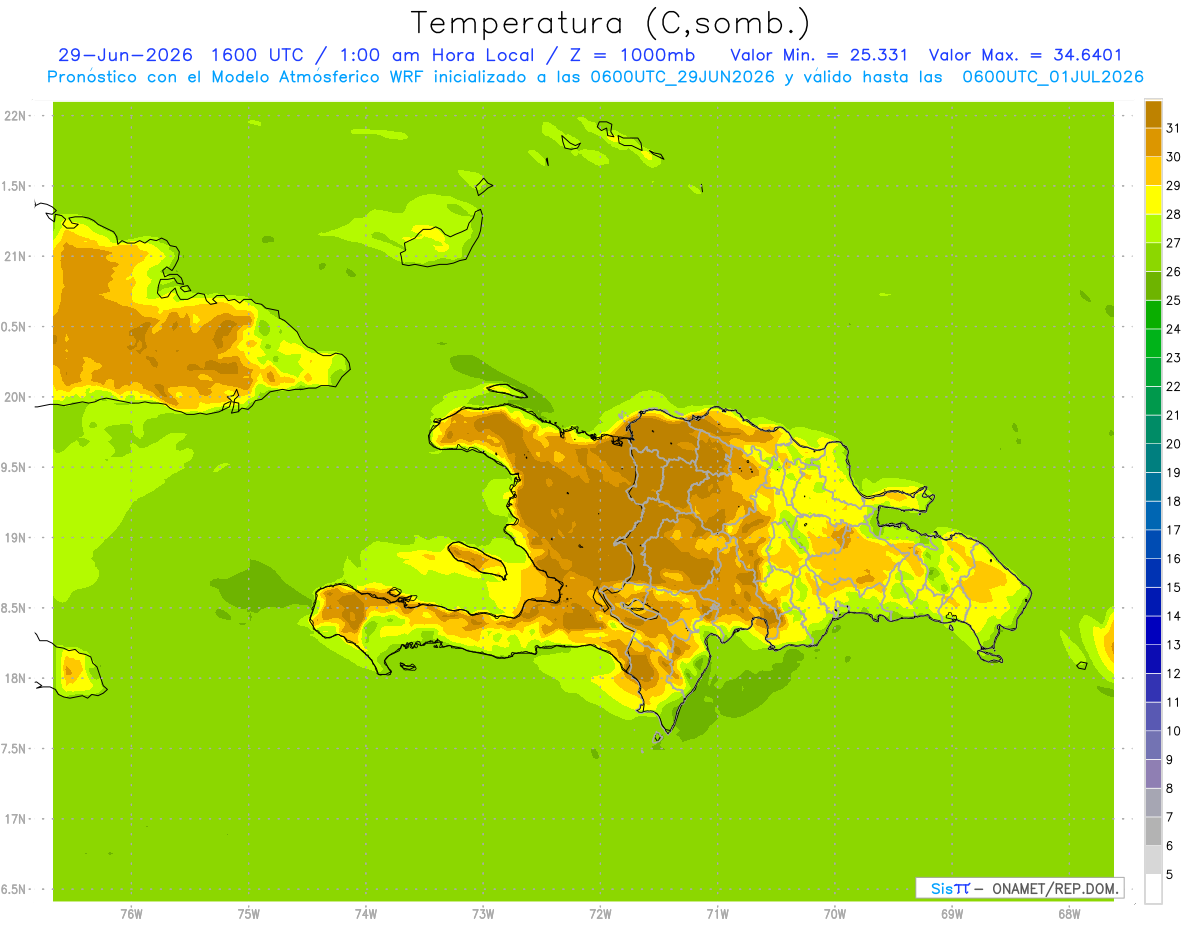Click the legend swatch between 27 and 28
The image size is (1200, 927).
click(1153, 228)
